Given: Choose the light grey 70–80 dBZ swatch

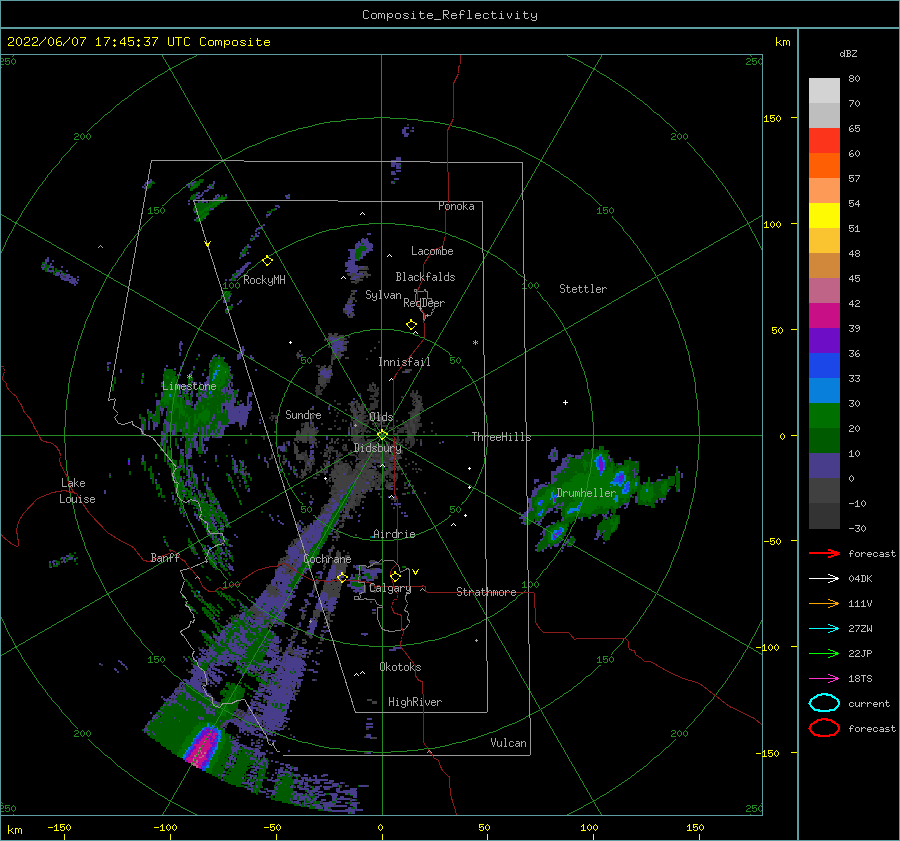Looking at the screenshot, I should 824,91.
